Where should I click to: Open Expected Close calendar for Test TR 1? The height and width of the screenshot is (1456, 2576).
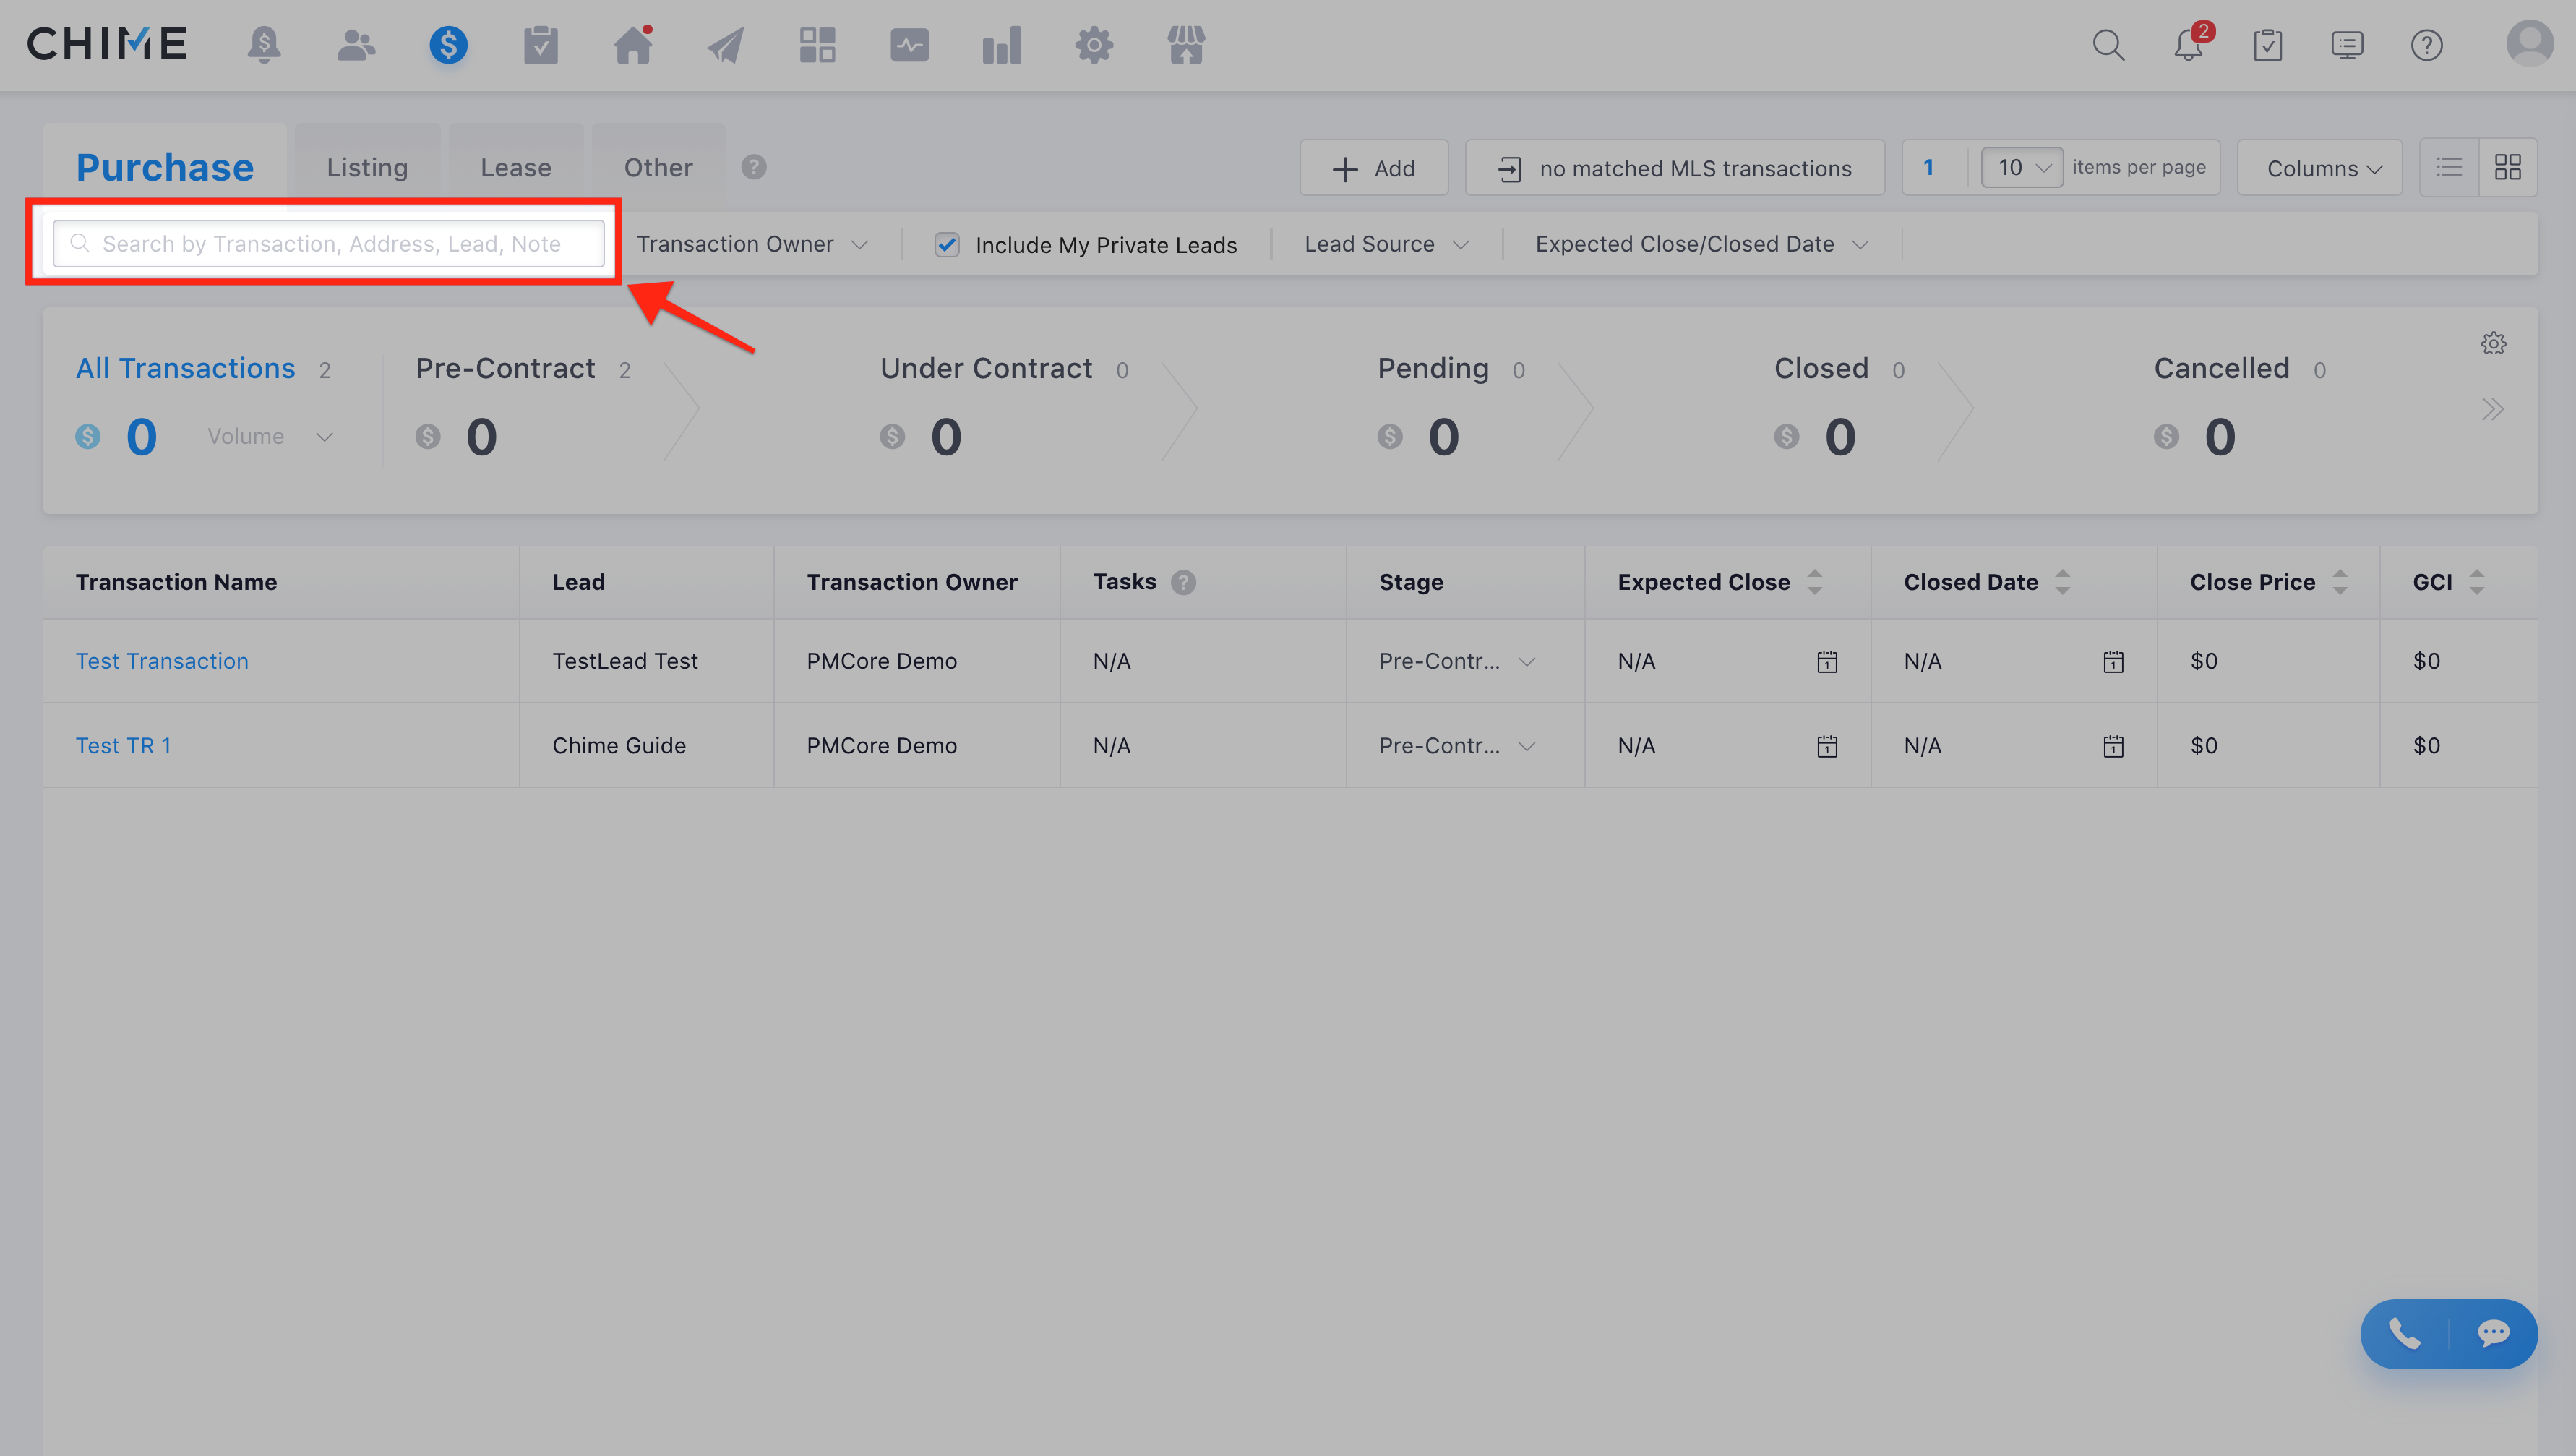1827,746
